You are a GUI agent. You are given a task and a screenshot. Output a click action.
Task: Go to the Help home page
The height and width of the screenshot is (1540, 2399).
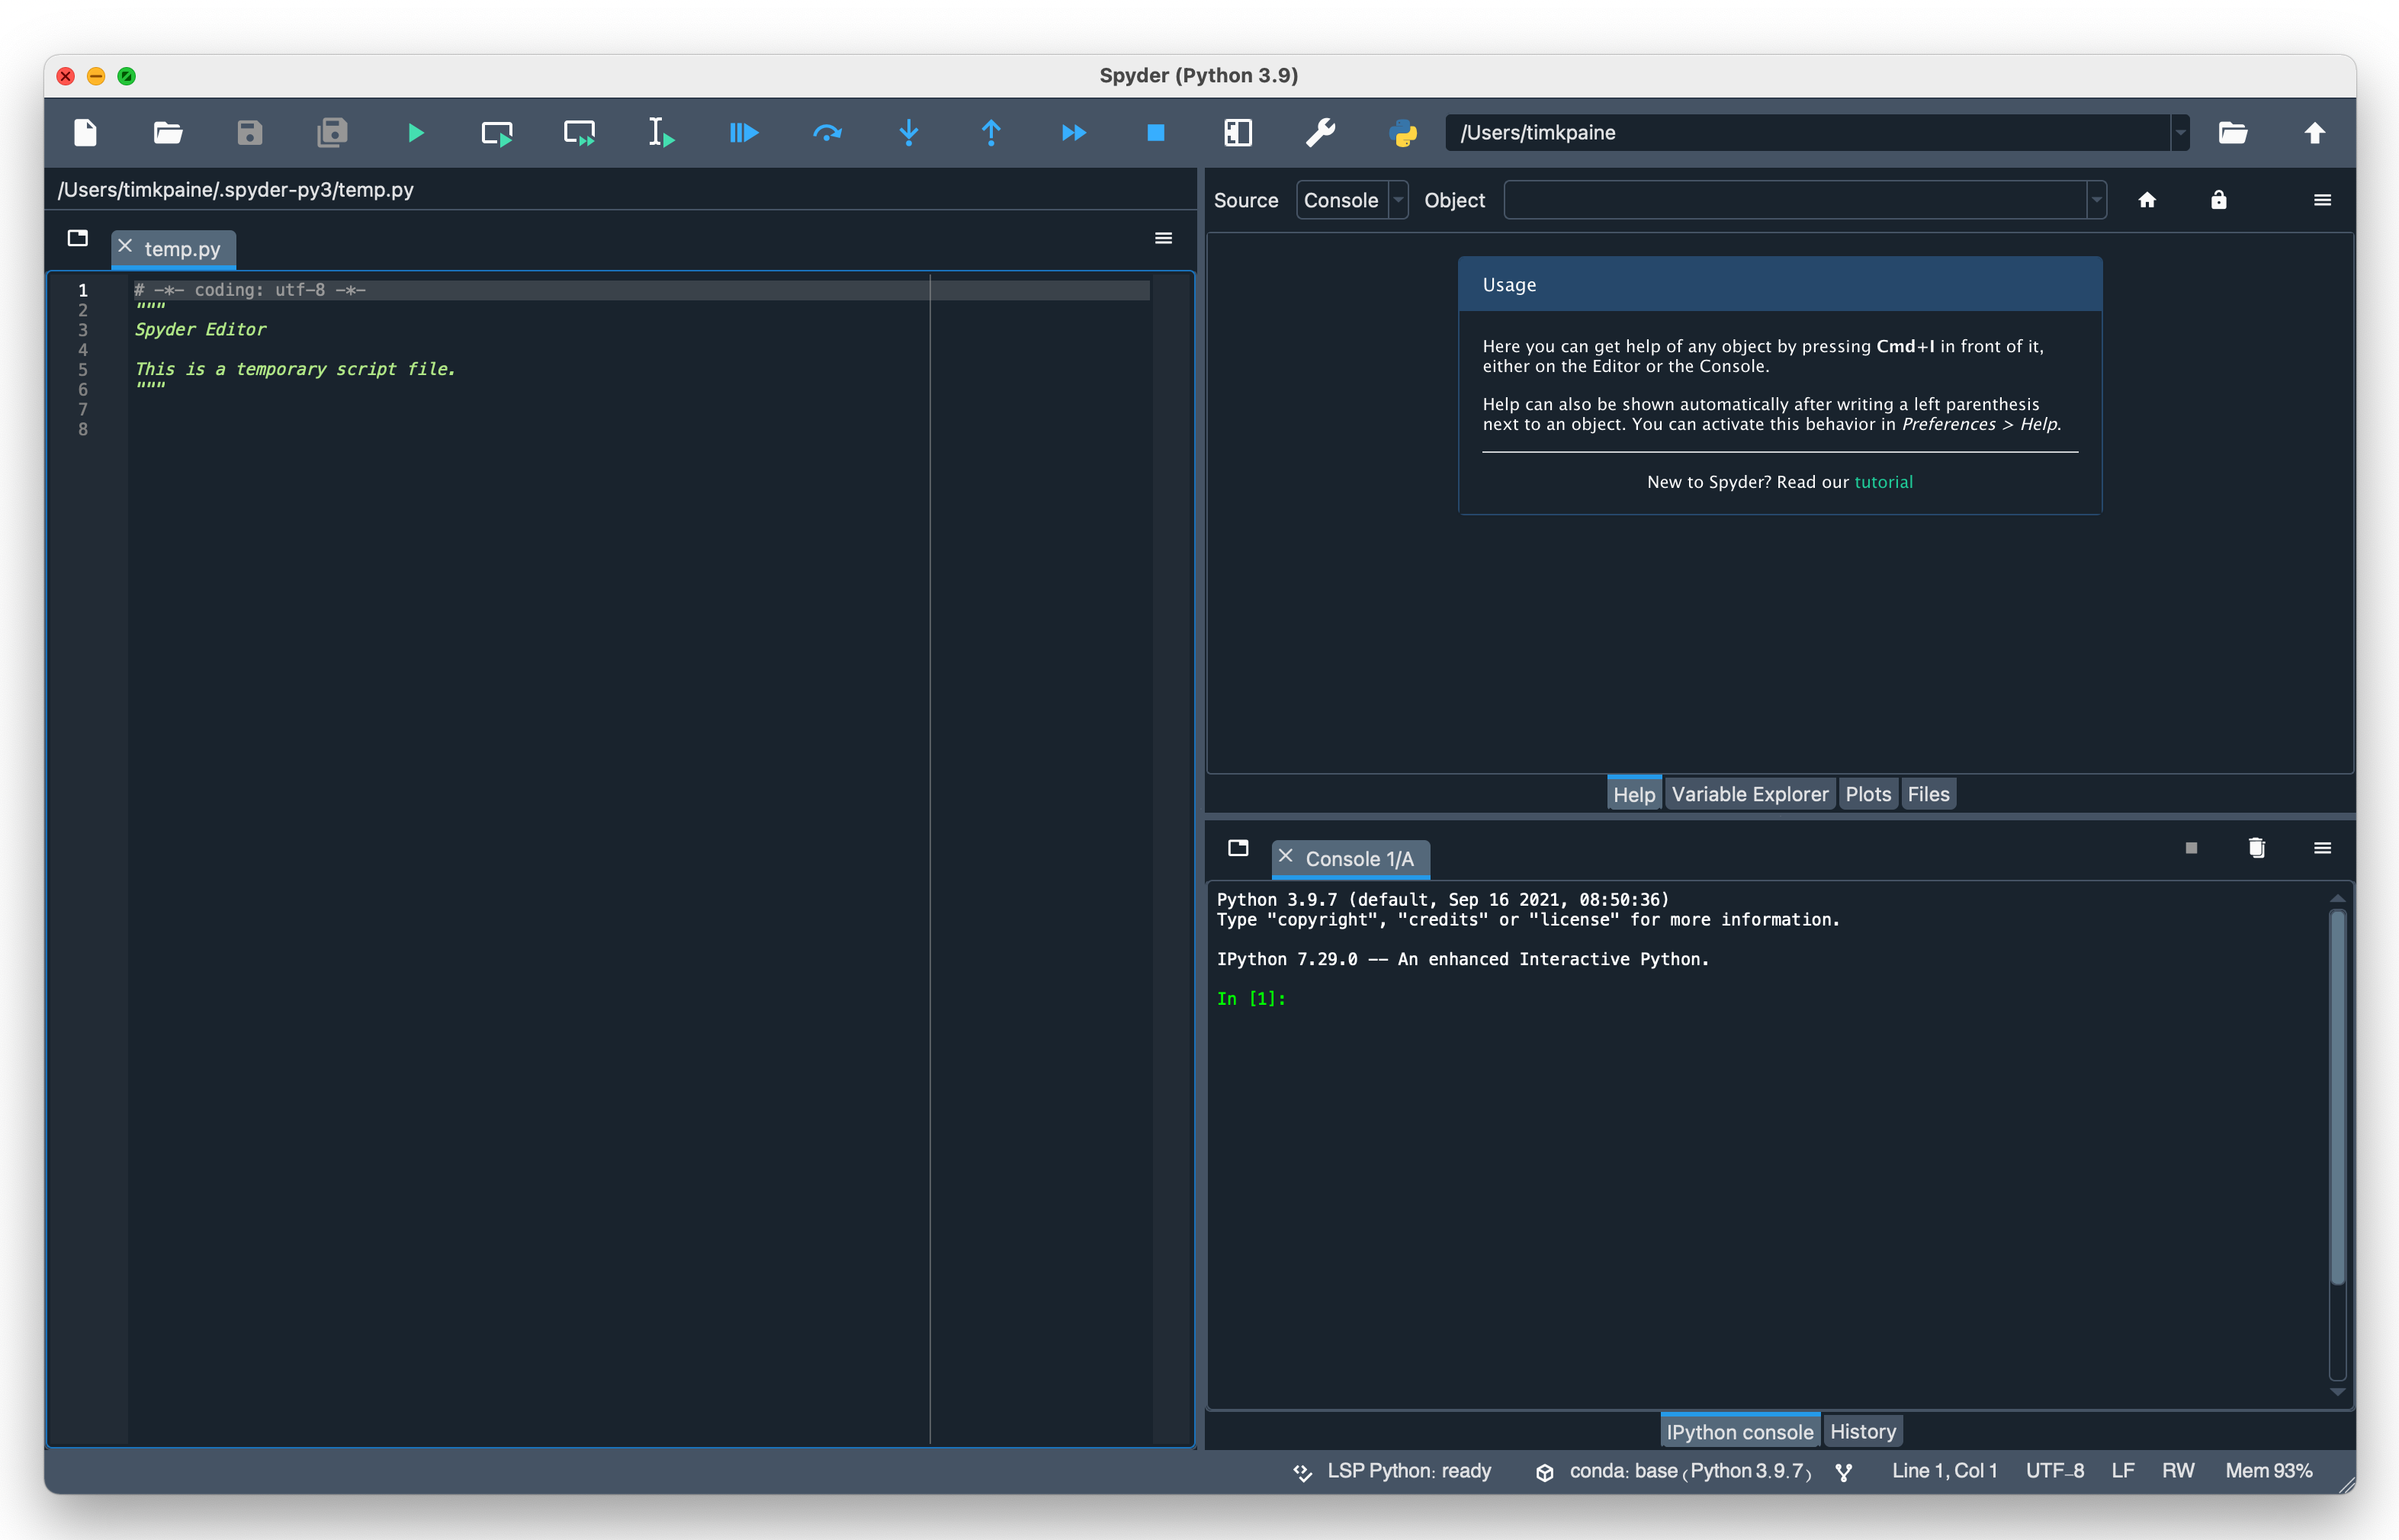coord(2147,200)
